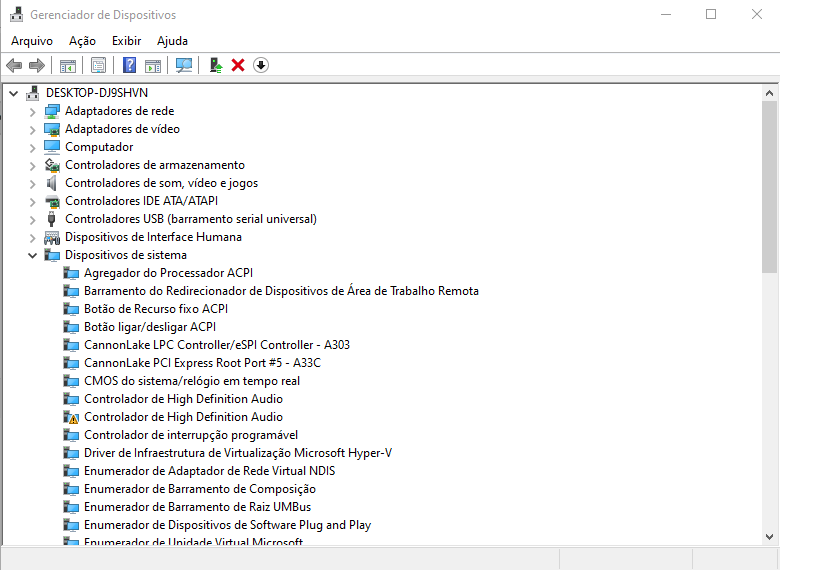Collapse the DESKTOP-DJ9SHVN root node
This screenshot has height=570, width=816.
(14, 93)
